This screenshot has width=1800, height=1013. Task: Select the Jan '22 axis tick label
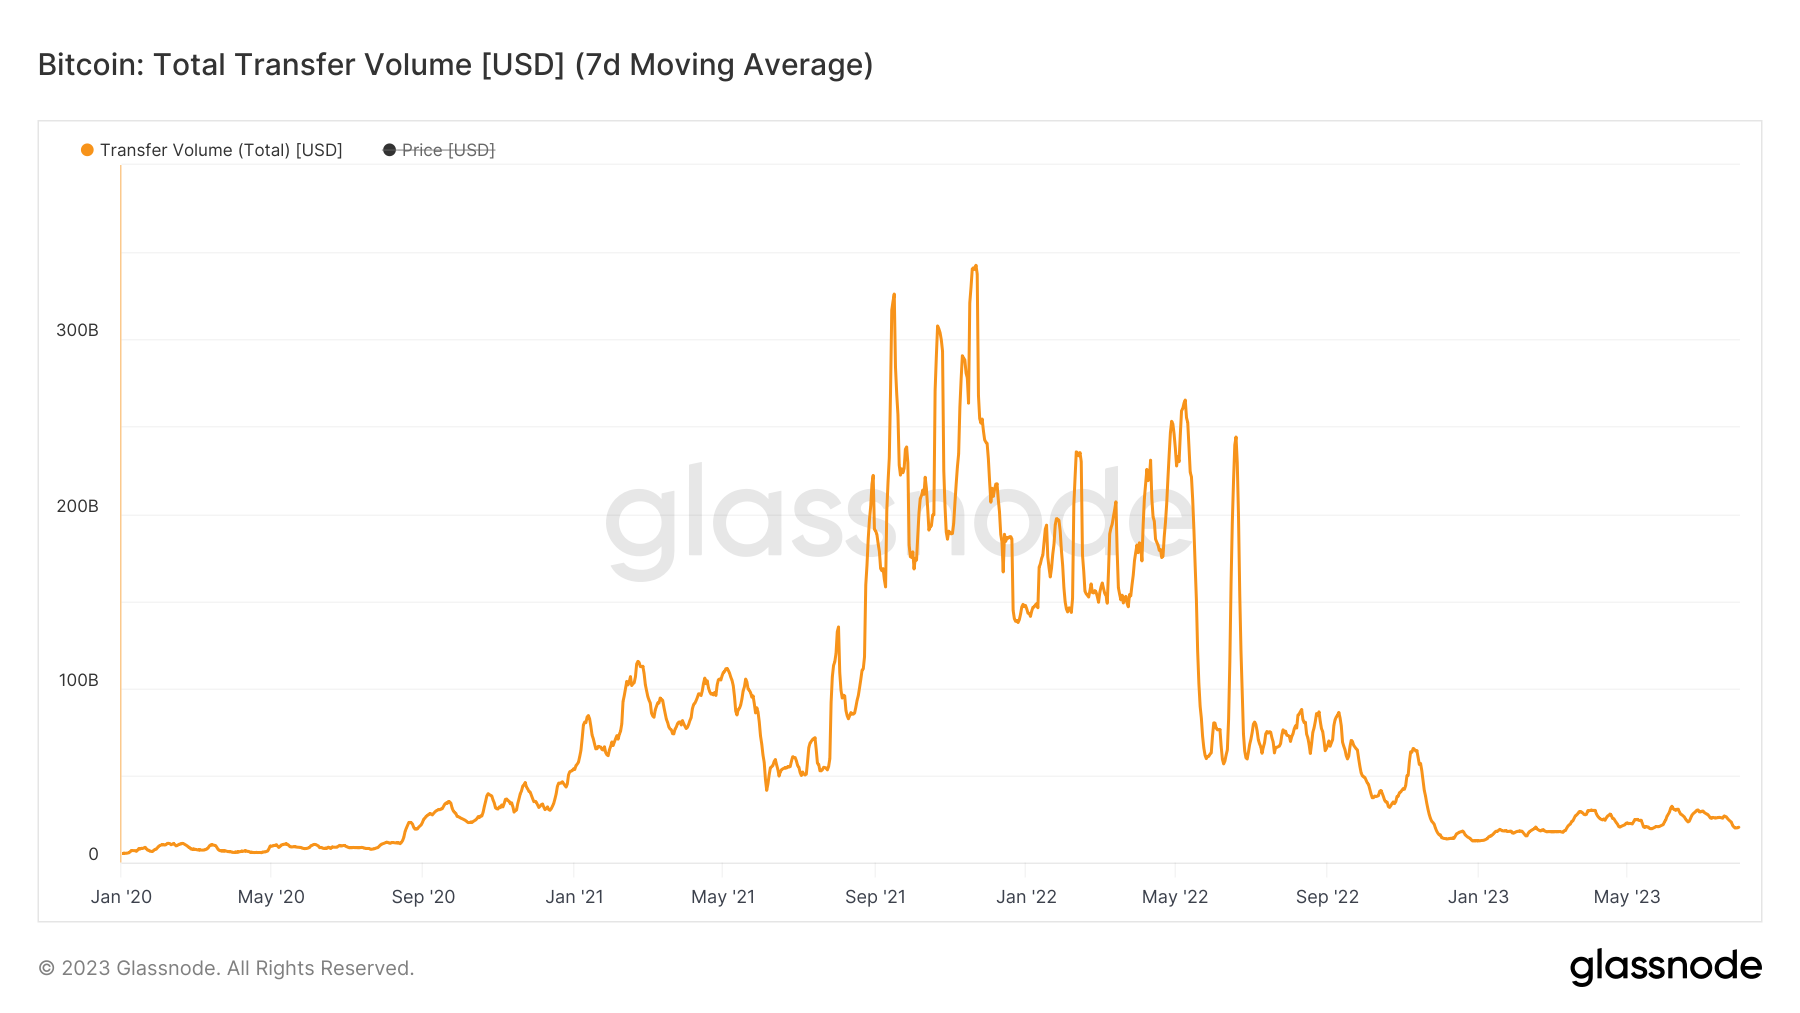coord(1026,897)
